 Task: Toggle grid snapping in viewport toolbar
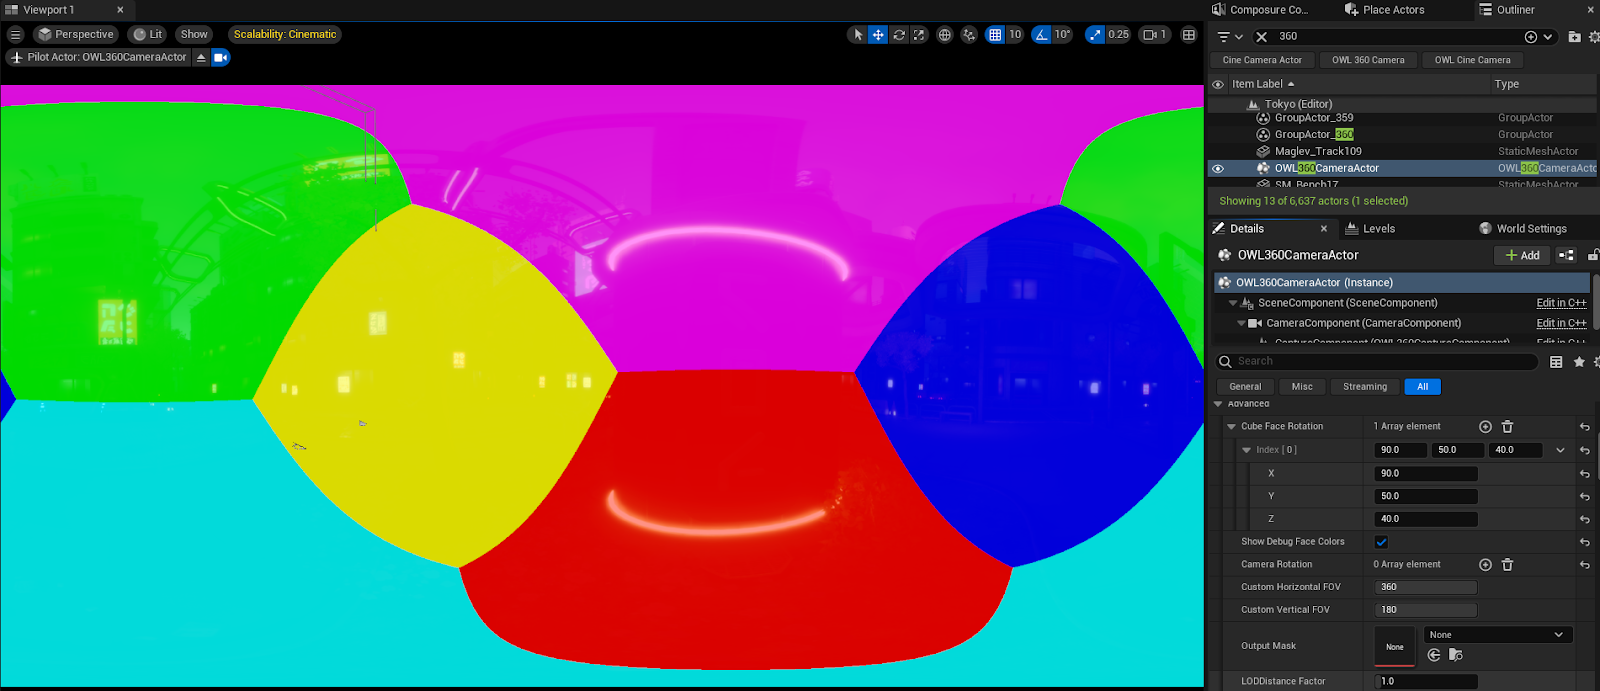click(x=995, y=34)
